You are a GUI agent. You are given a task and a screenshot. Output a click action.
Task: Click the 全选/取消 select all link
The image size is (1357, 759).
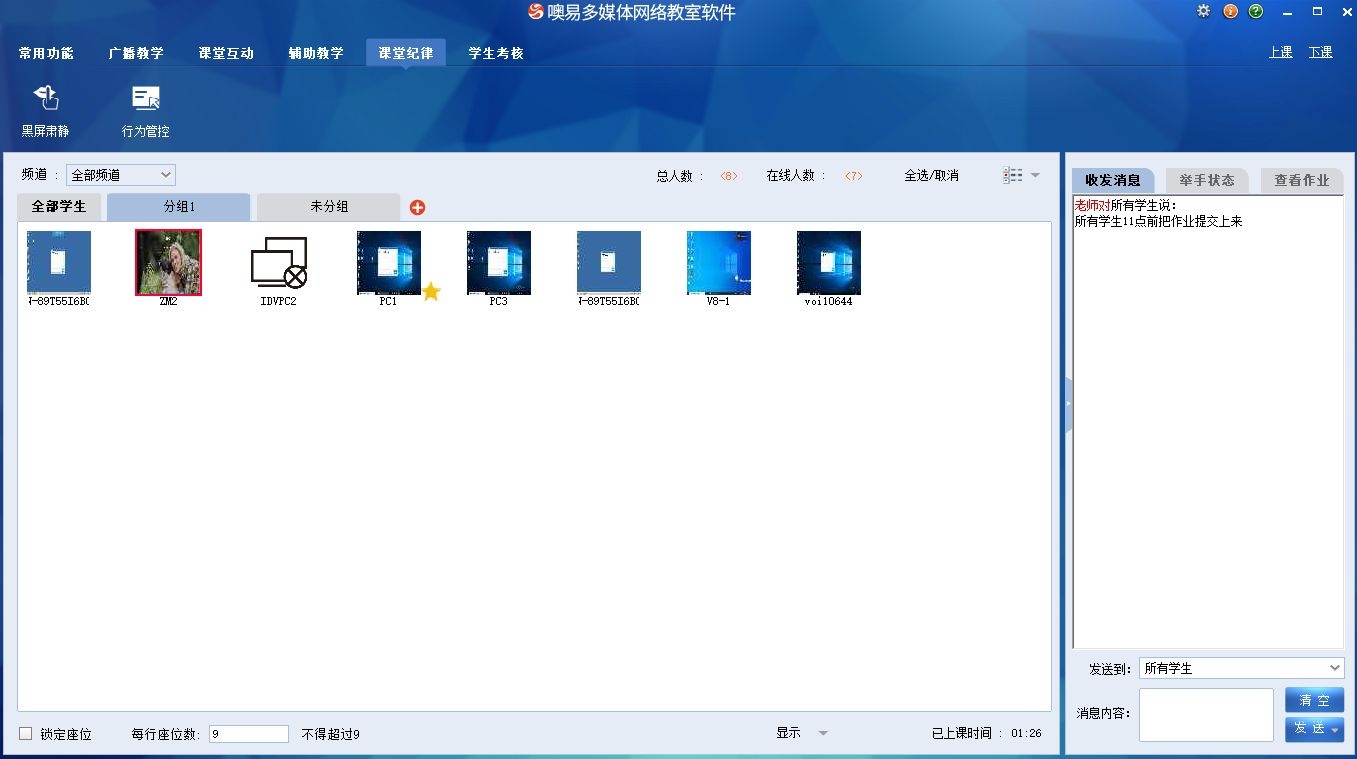tap(931, 175)
